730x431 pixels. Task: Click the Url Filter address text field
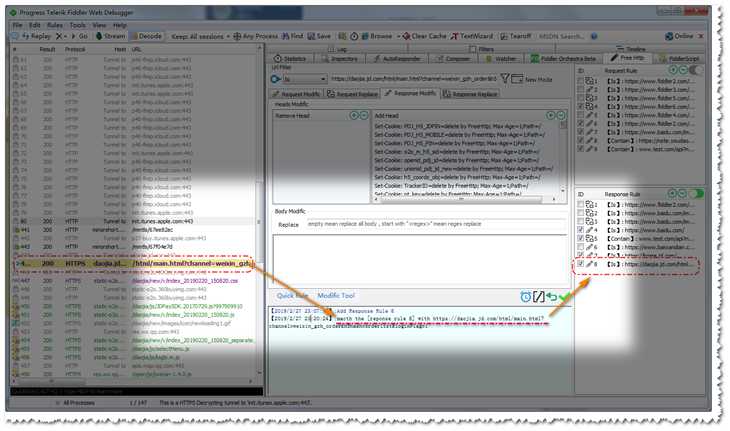(413, 79)
